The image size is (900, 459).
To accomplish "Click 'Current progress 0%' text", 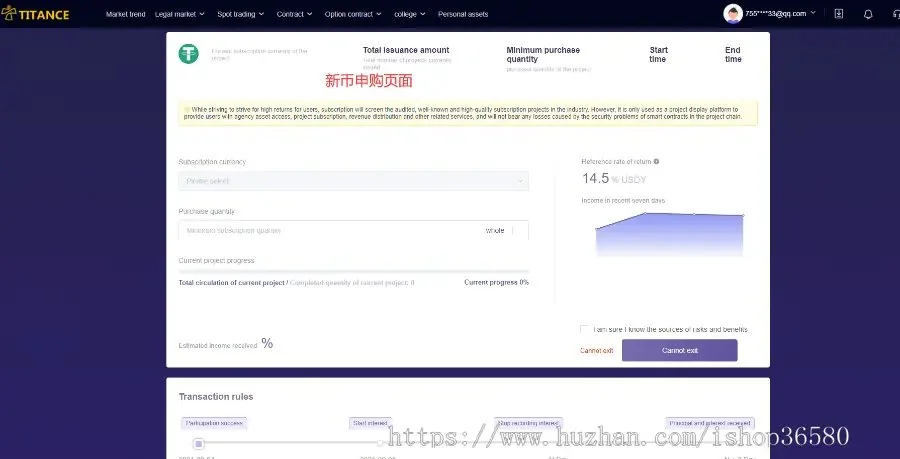I will point(496,282).
